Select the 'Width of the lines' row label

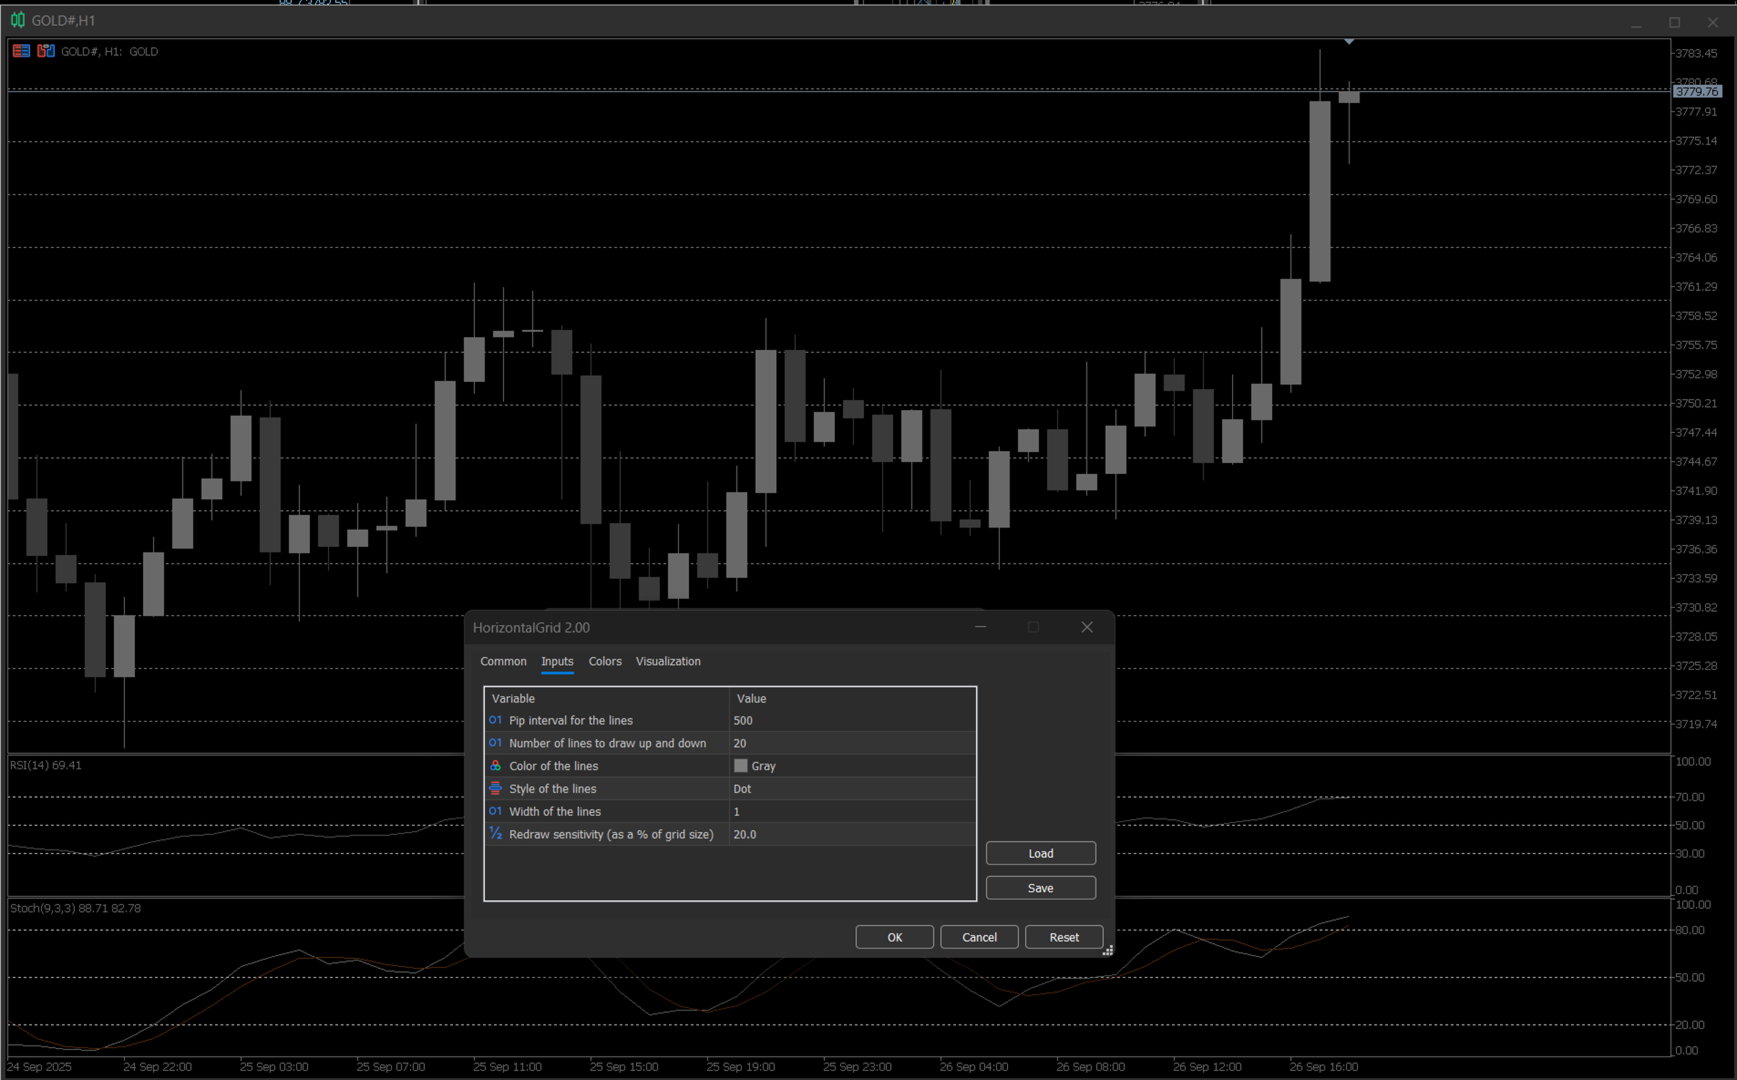[555, 812]
